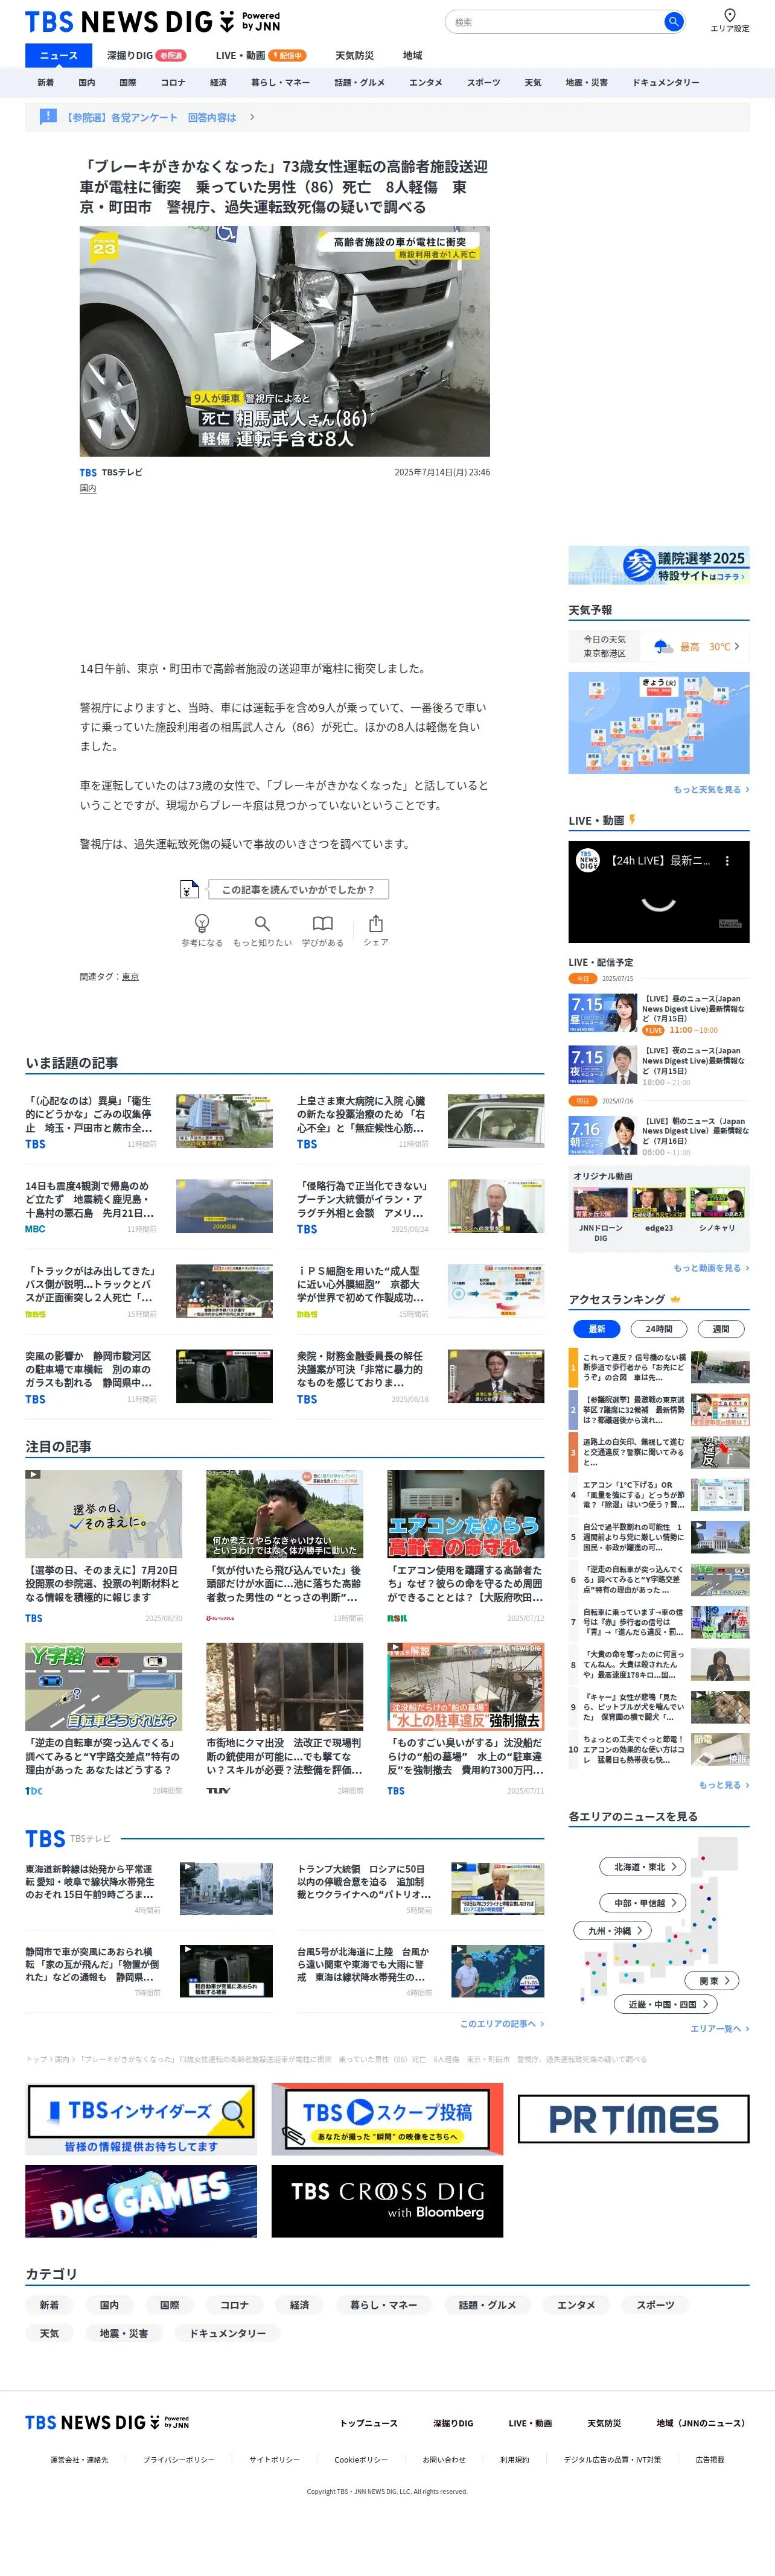Open エンタメ in the top sub-navigation

[x=425, y=83]
